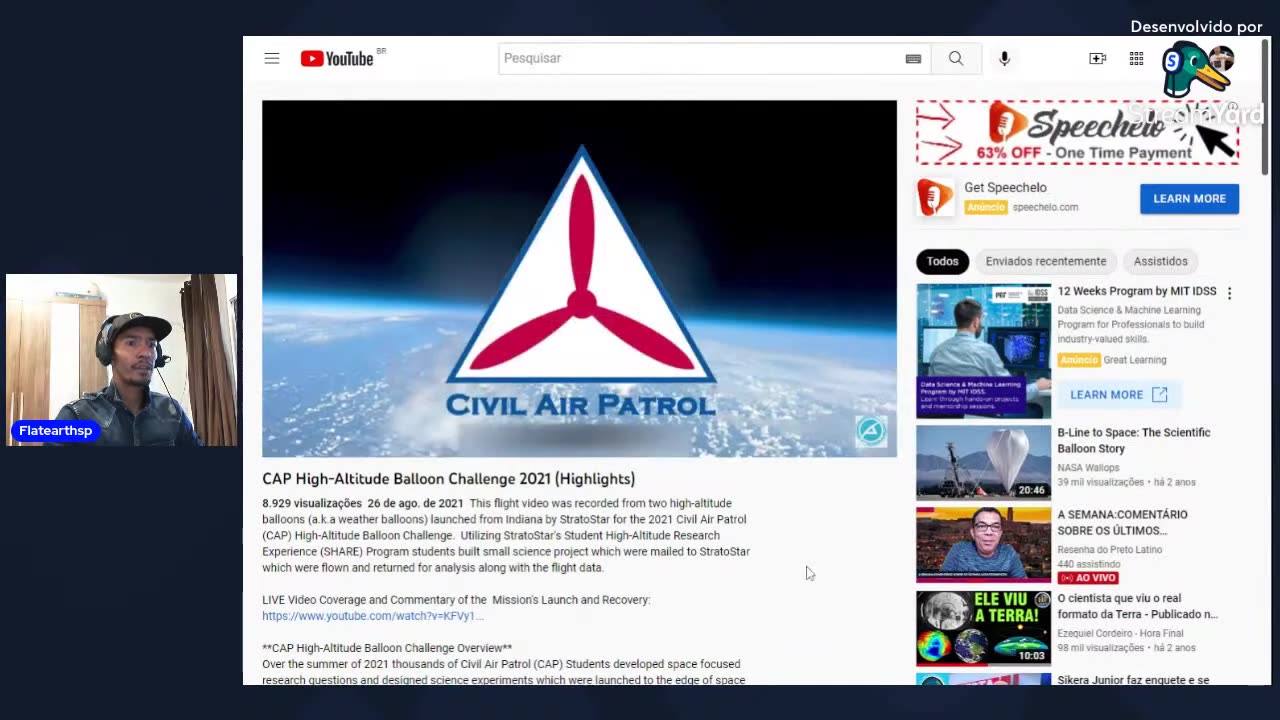Open A SEMANA live stream thumbnail

pyautogui.click(x=983, y=545)
